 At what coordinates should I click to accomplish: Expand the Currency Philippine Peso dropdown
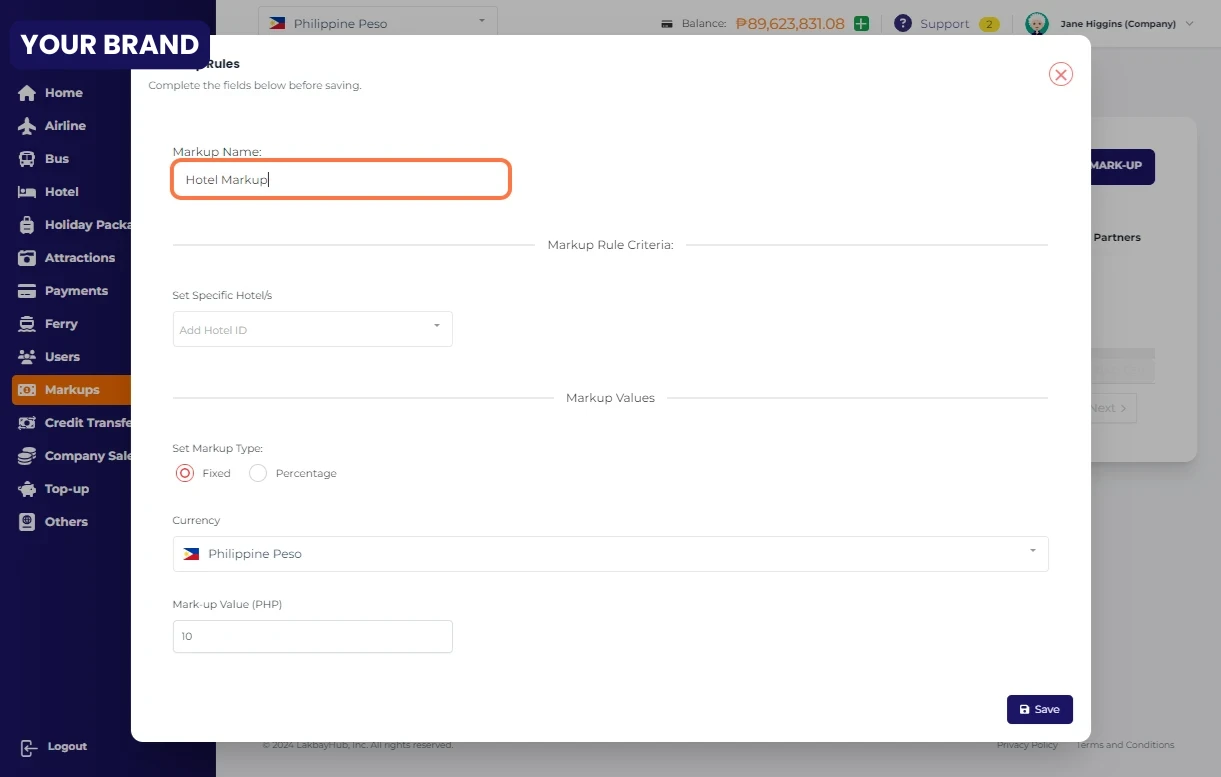(610, 553)
